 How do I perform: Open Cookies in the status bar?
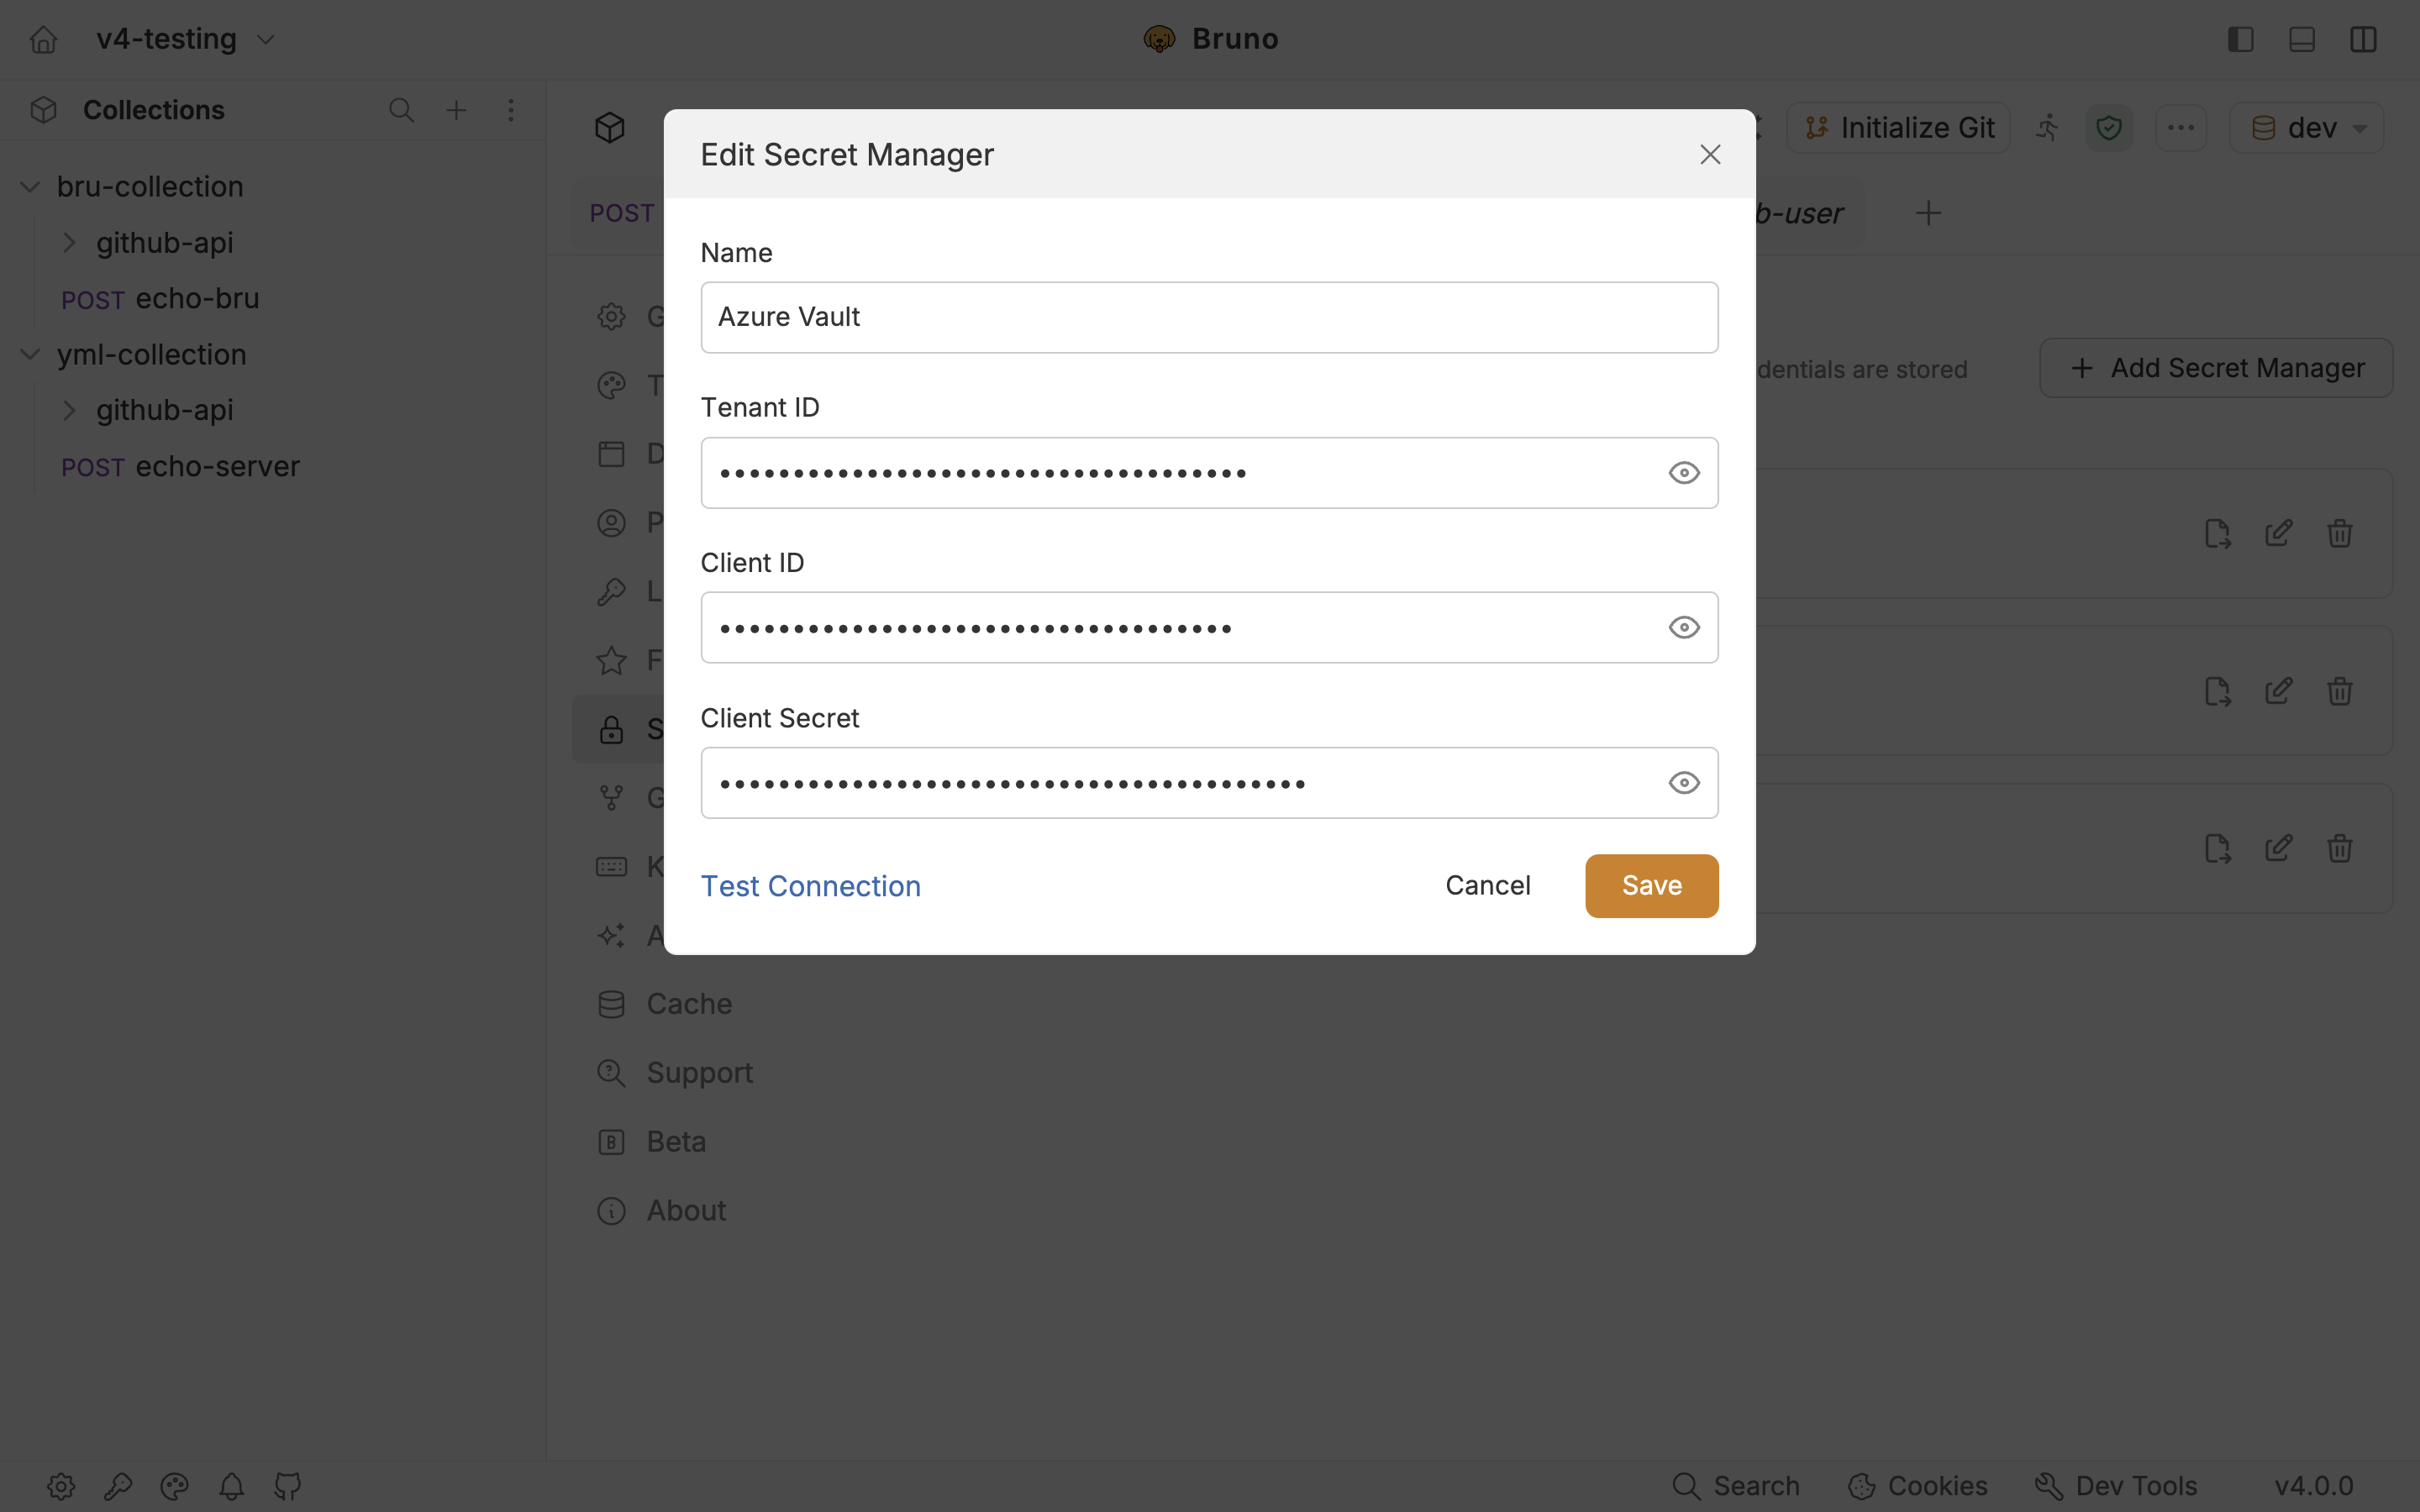pyautogui.click(x=1918, y=1486)
